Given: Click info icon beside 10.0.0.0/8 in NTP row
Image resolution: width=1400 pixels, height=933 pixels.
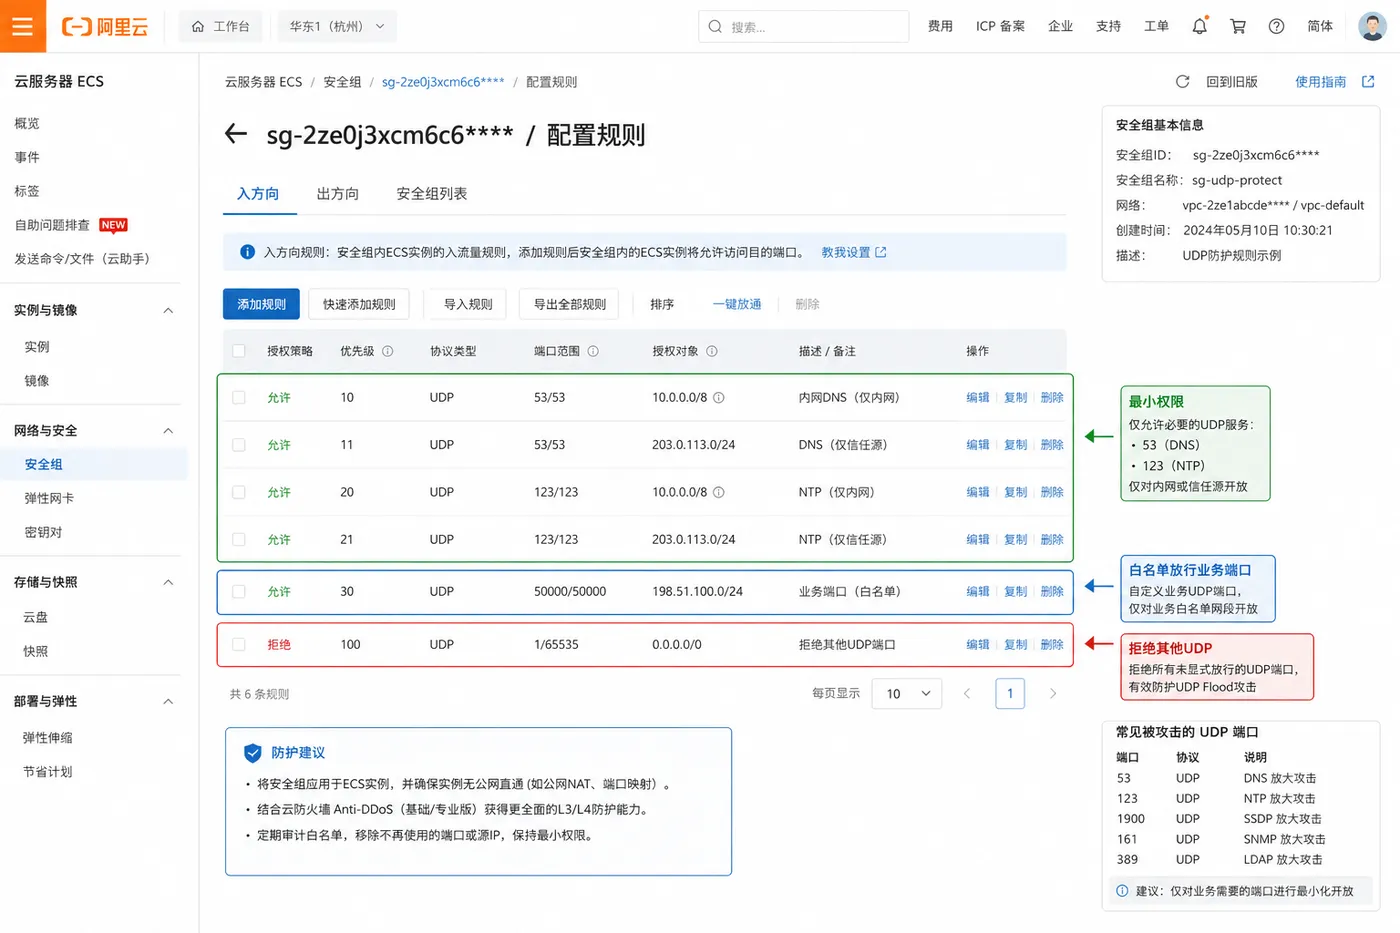Looking at the screenshot, I should (x=719, y=492).
